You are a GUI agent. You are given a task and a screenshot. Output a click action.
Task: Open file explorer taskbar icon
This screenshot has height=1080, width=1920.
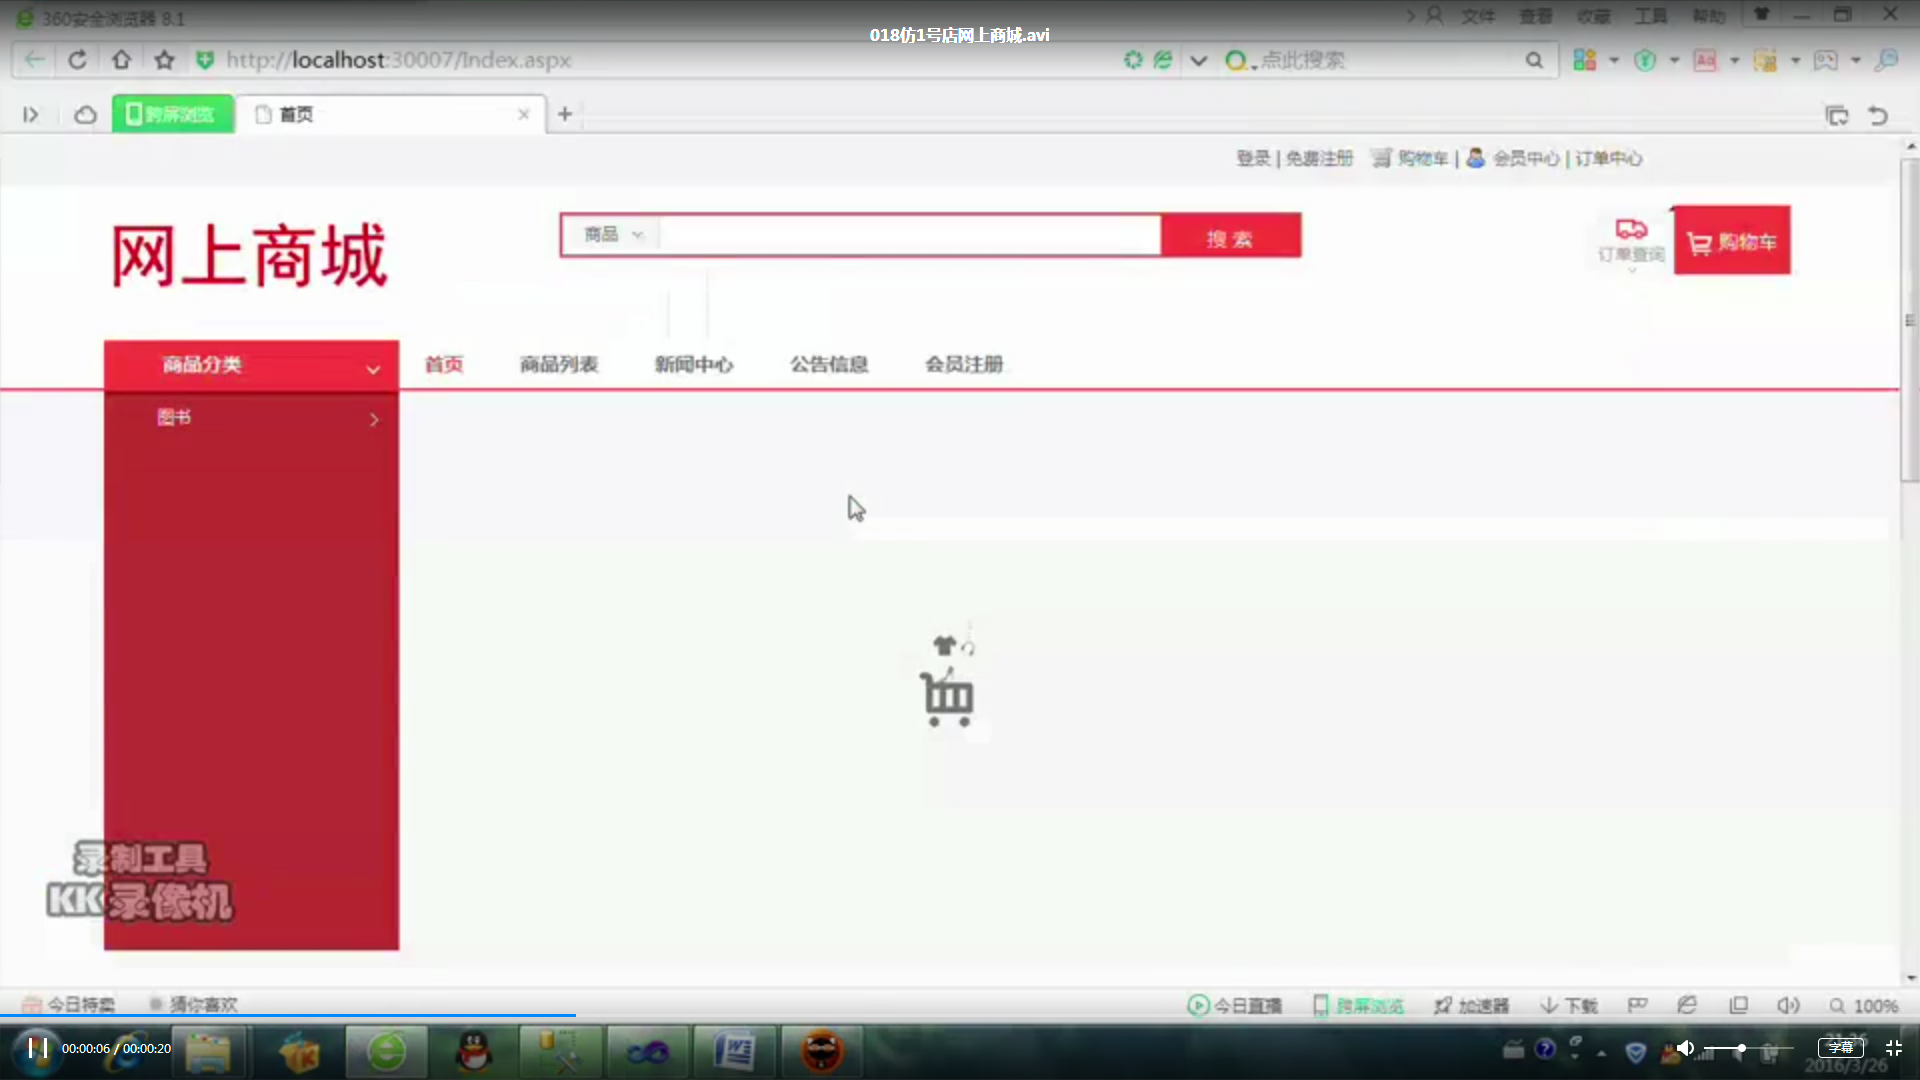tap(208, 1052)
